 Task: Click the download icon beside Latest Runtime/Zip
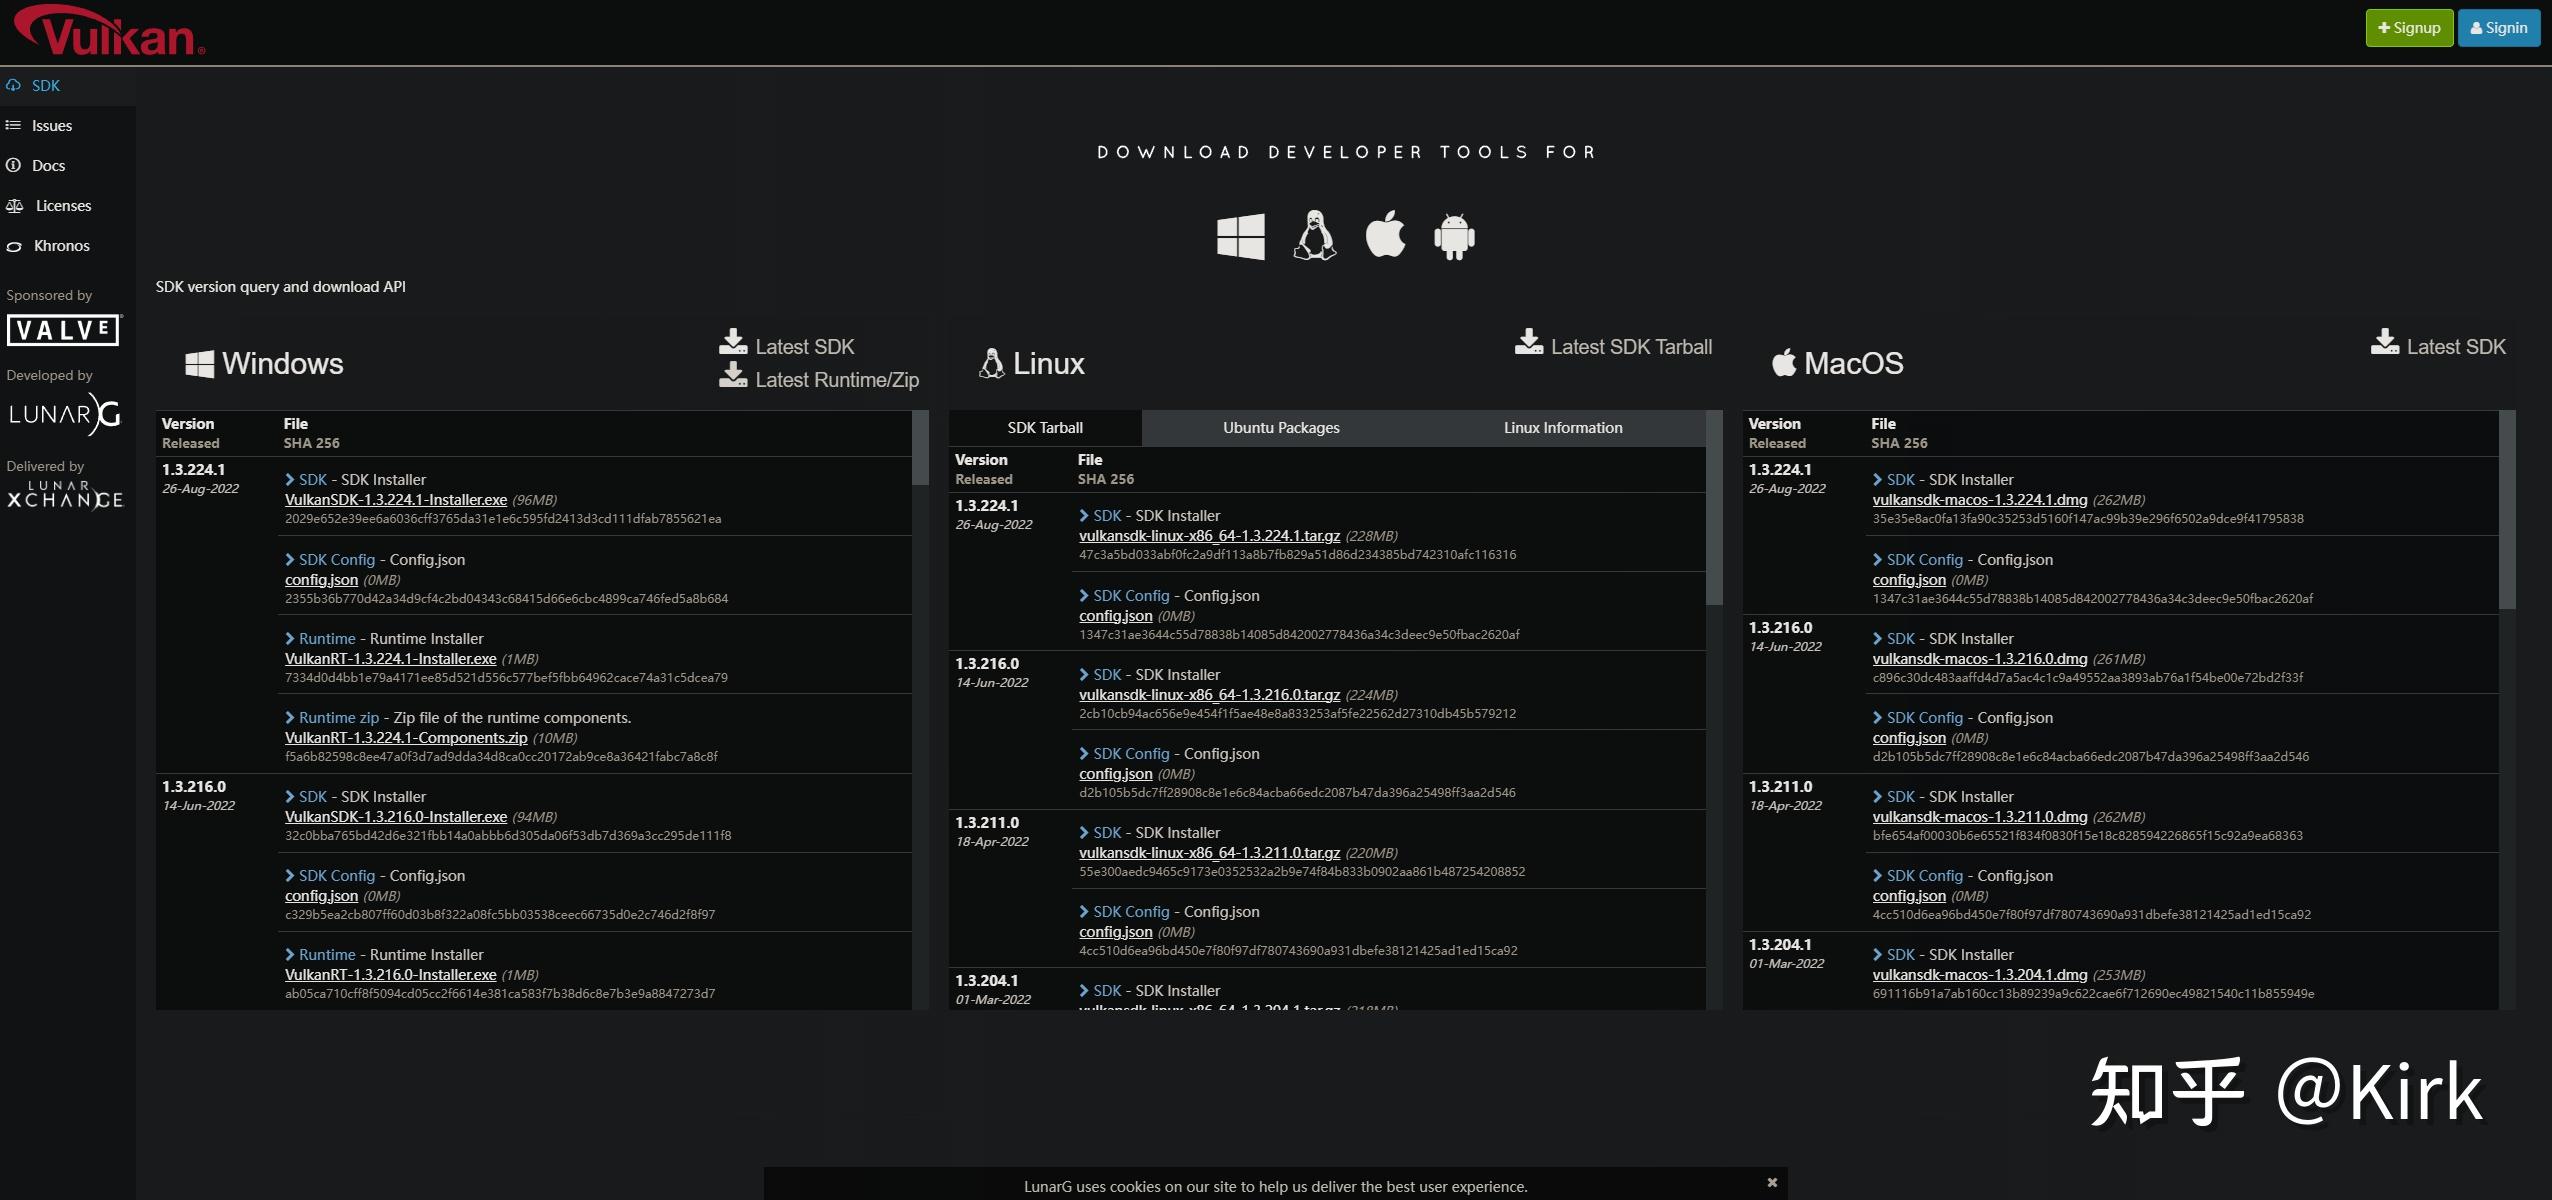coord(733,375)
